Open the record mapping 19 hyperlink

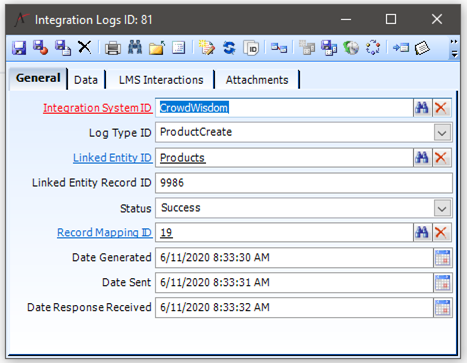166,232
